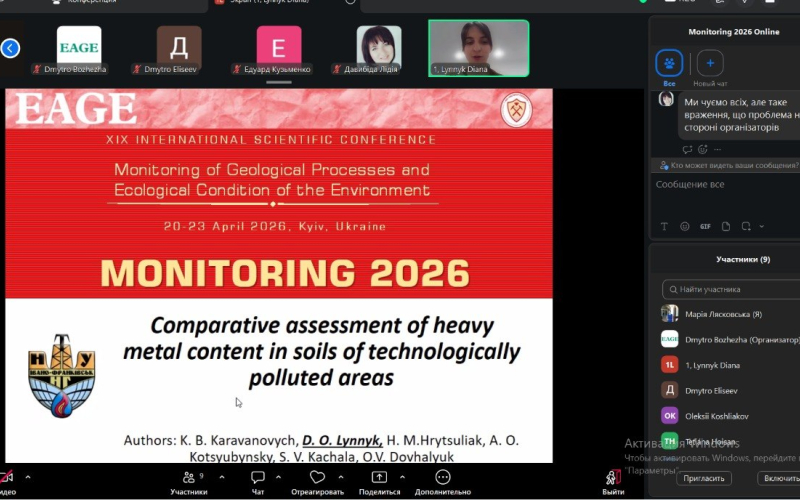Select Dmytro Bozhezha (Организатор) in participants list

click(730, 340)
